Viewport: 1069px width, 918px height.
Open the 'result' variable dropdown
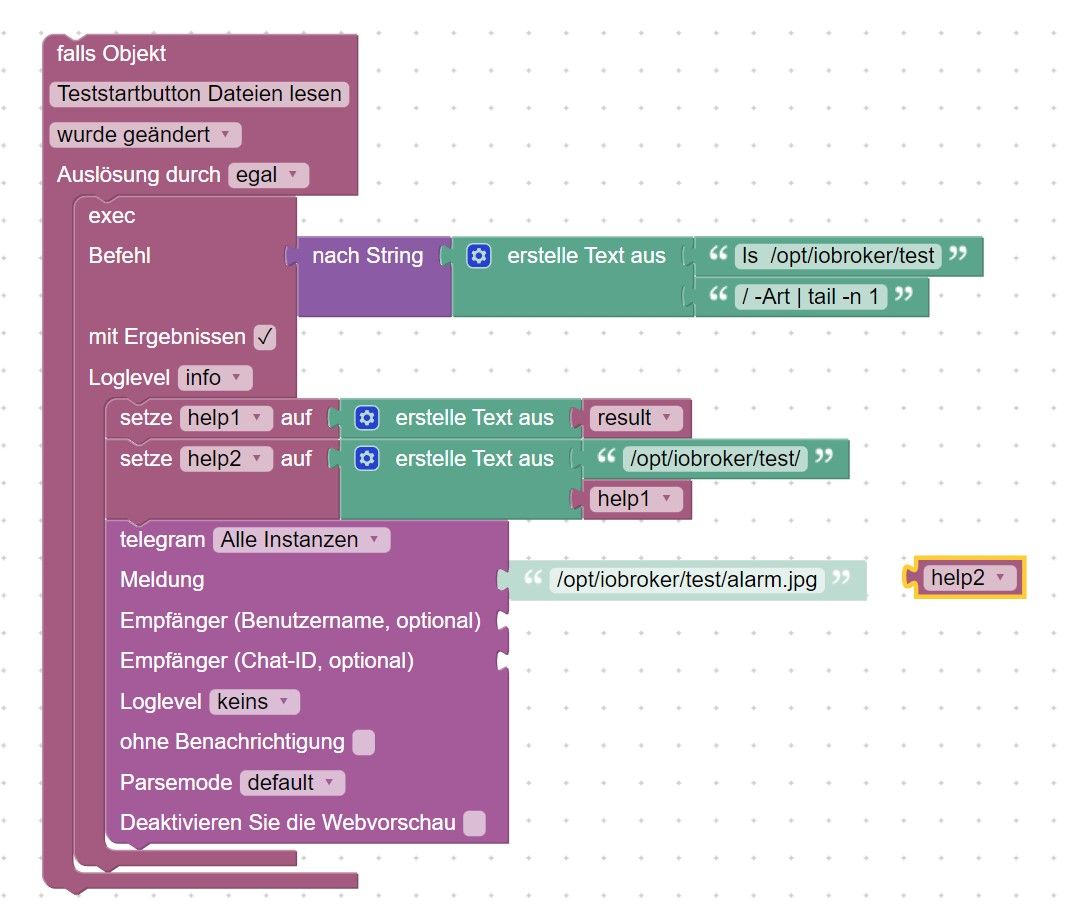635,418
